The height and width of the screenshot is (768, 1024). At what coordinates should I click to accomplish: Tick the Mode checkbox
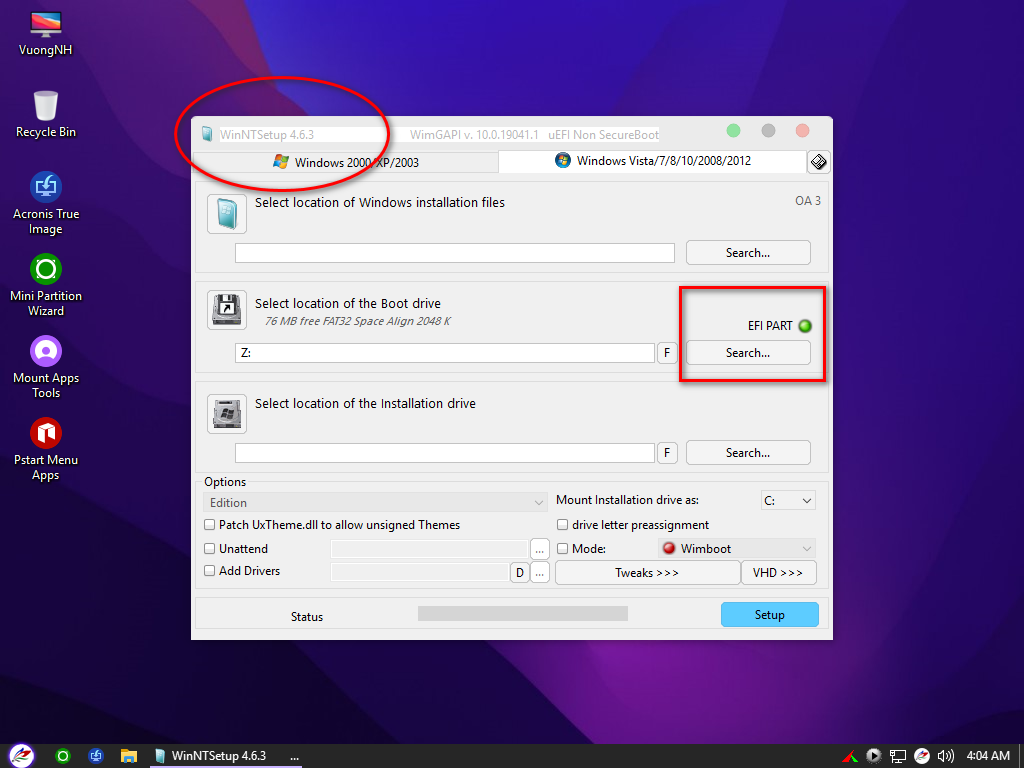coord(562,549)
